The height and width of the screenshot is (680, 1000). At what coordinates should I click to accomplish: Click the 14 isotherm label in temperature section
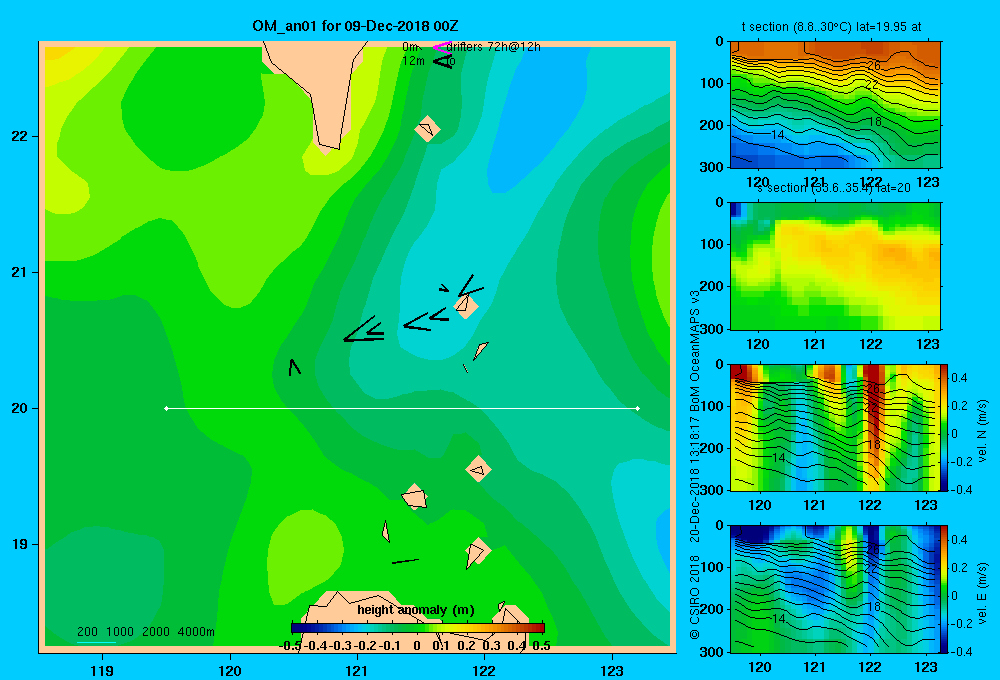[x=777, y=135]
